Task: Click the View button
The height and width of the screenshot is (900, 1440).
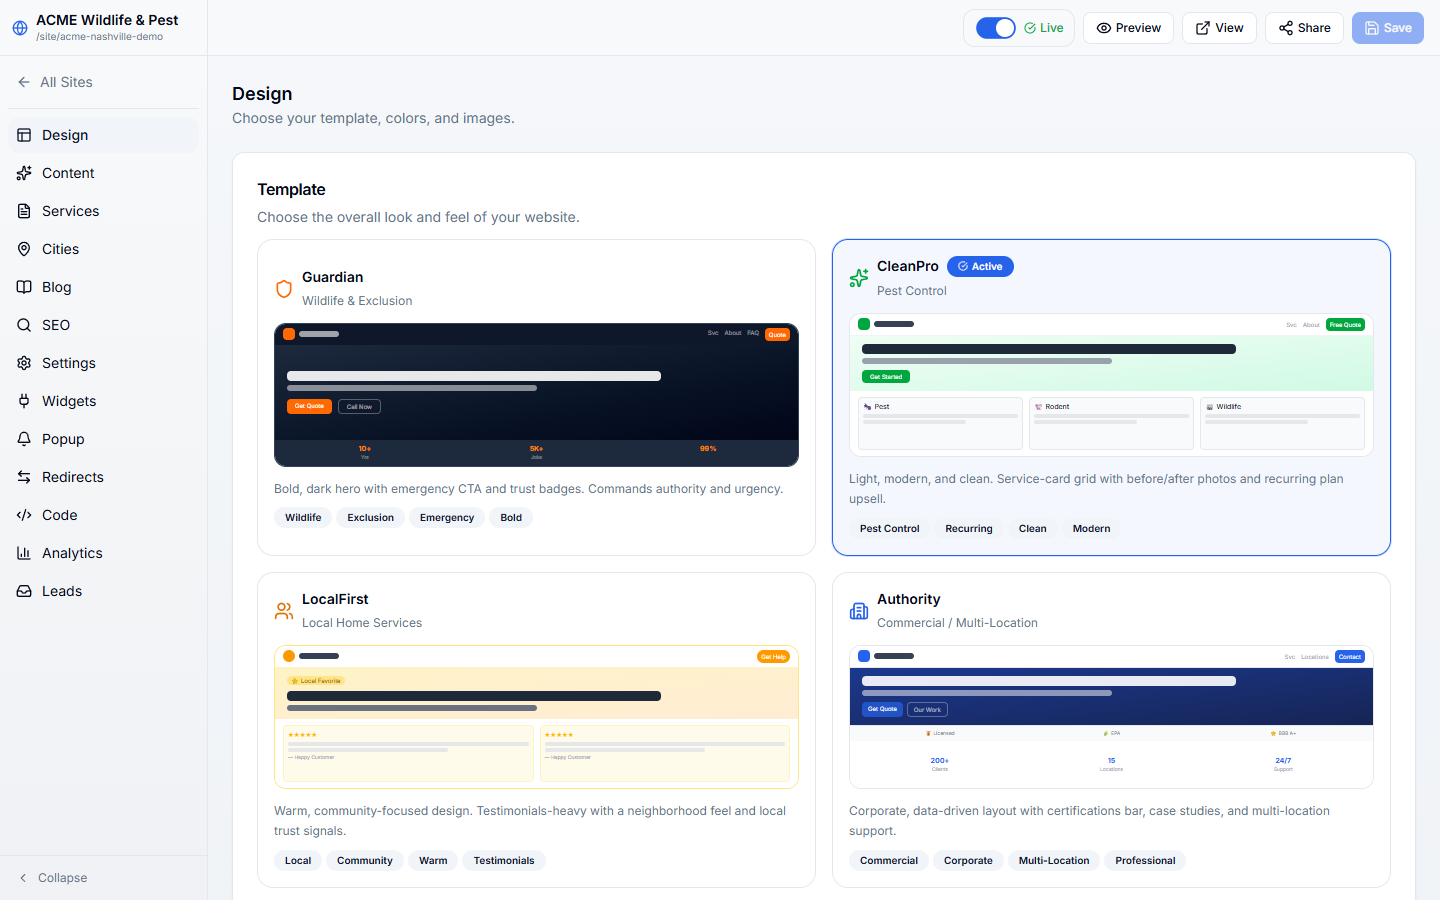Action: (x=1219, y=28)
